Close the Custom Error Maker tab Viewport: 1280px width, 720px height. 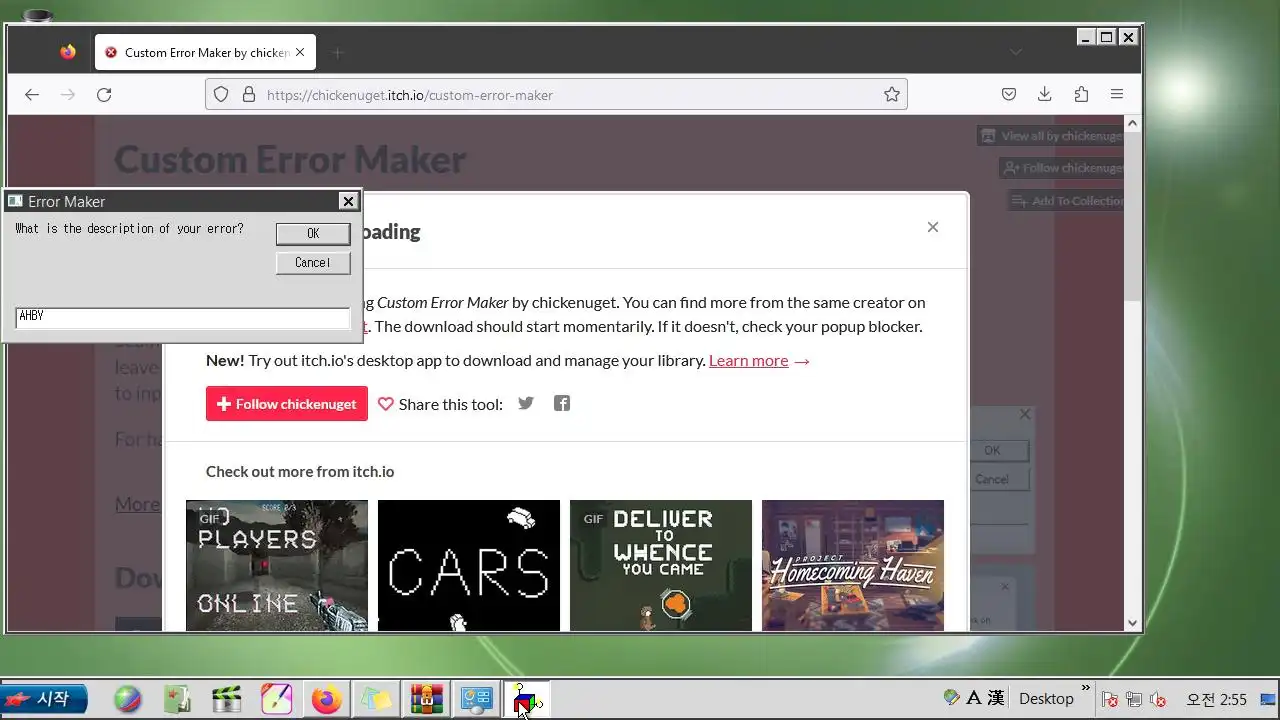(300, 52)
